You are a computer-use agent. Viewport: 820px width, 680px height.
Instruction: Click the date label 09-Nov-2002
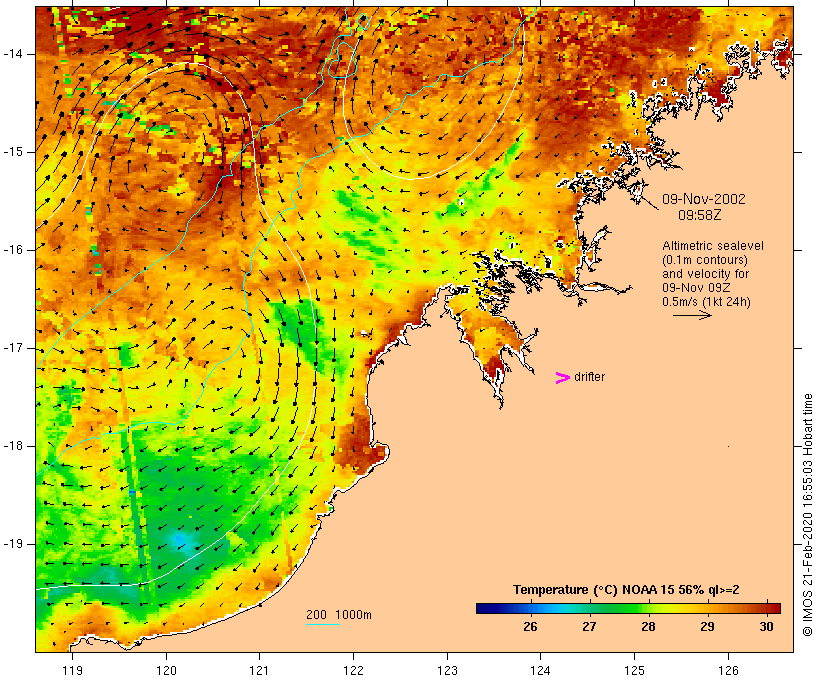click(703, 199)
